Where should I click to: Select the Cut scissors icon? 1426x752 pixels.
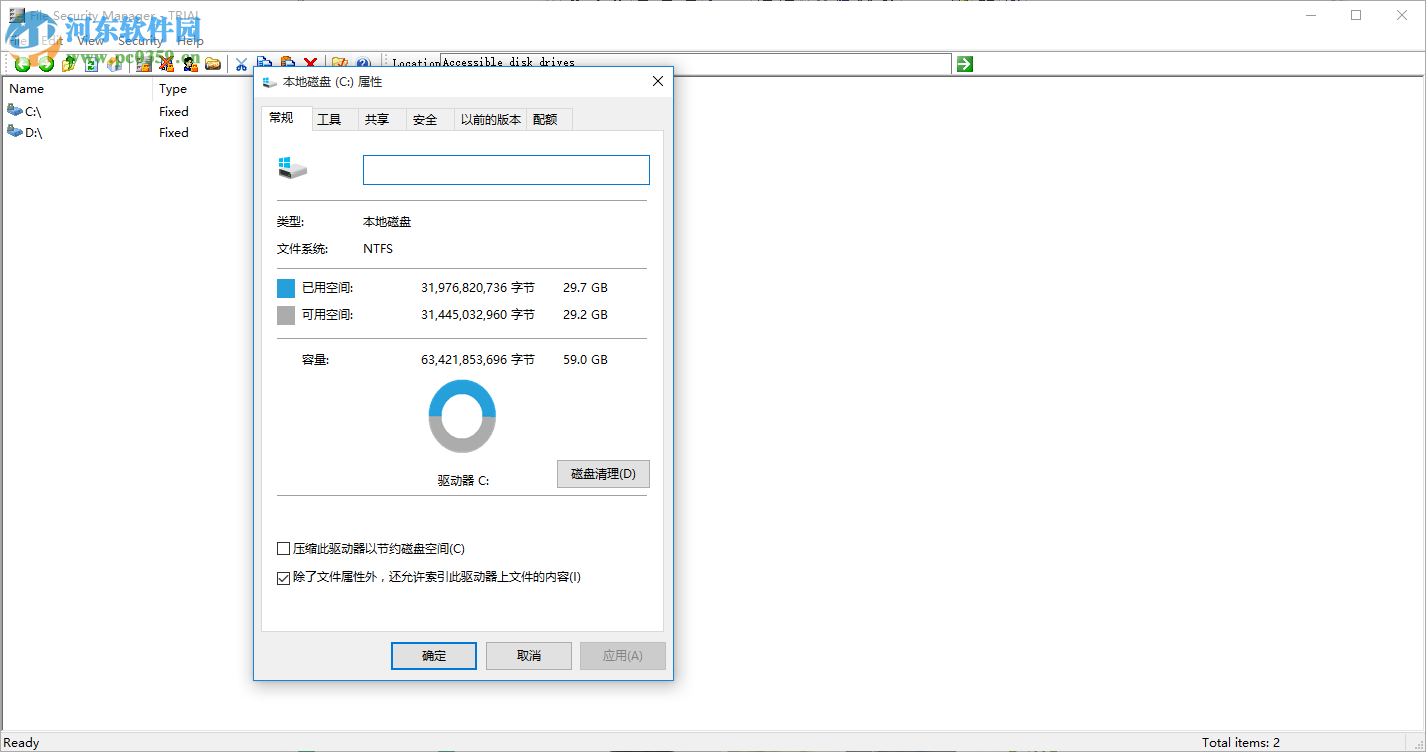(x=241, y=63)
